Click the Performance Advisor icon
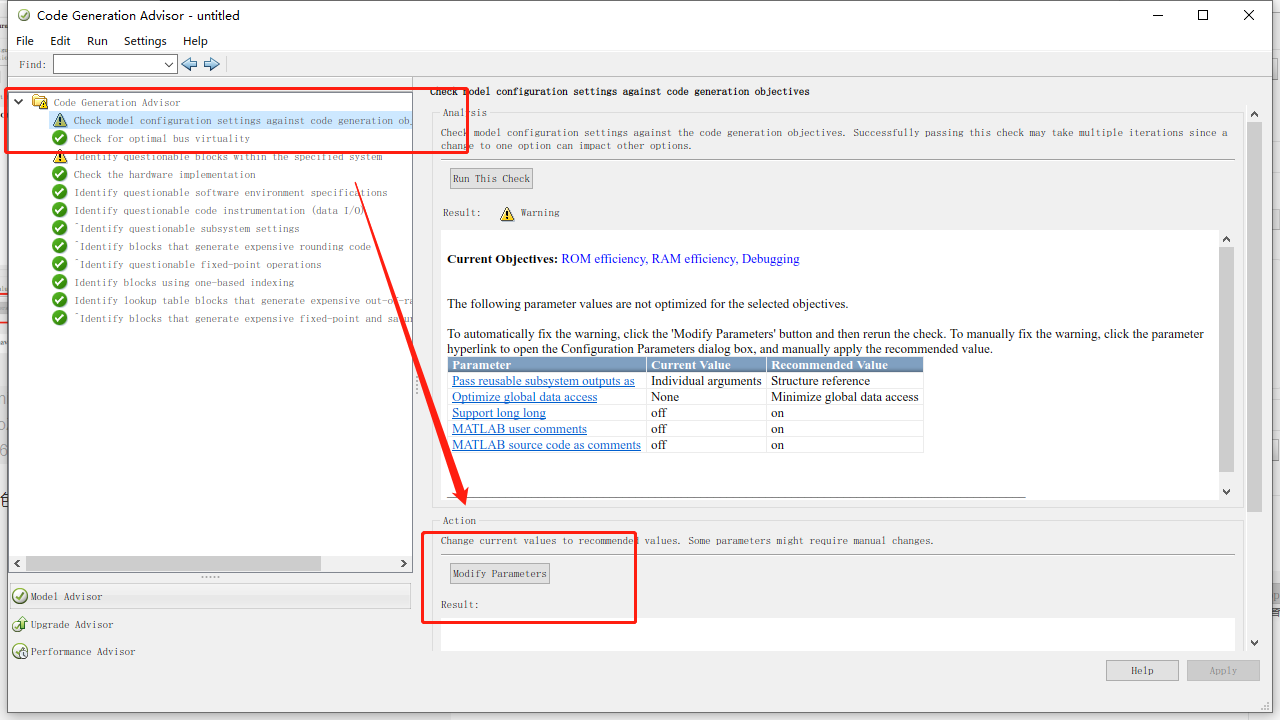Image resolution: width=1280 pixels, height=720 pixels. coord(20,651)
